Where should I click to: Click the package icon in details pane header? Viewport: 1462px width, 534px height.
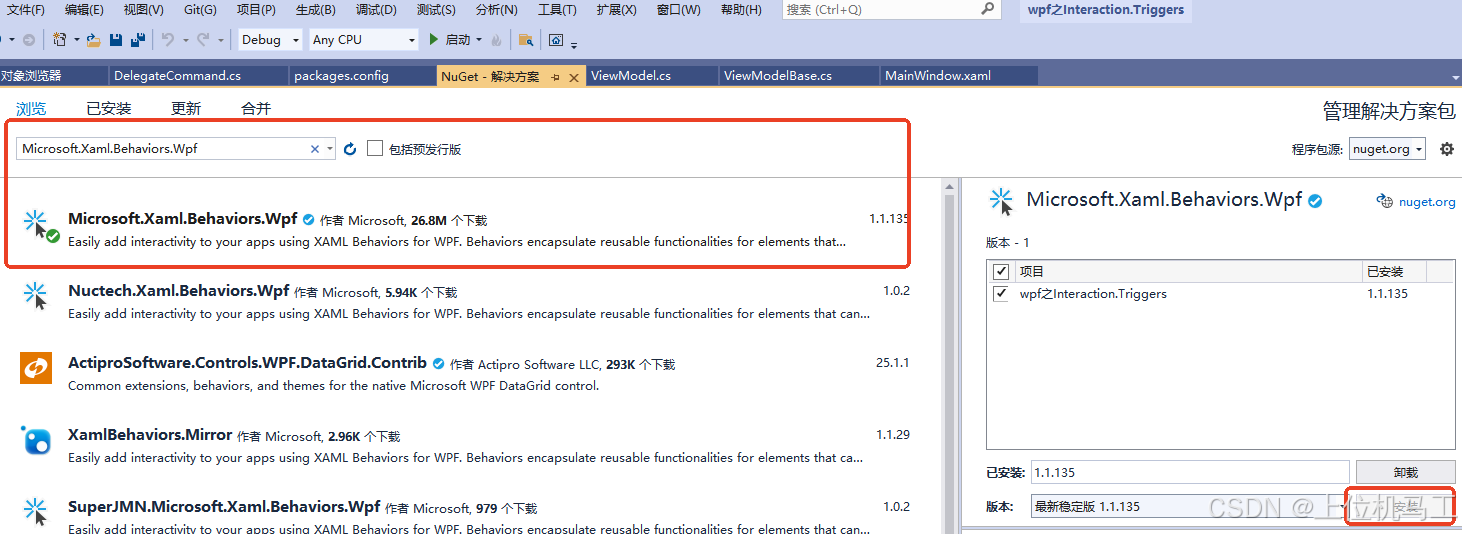point(1002,200)
